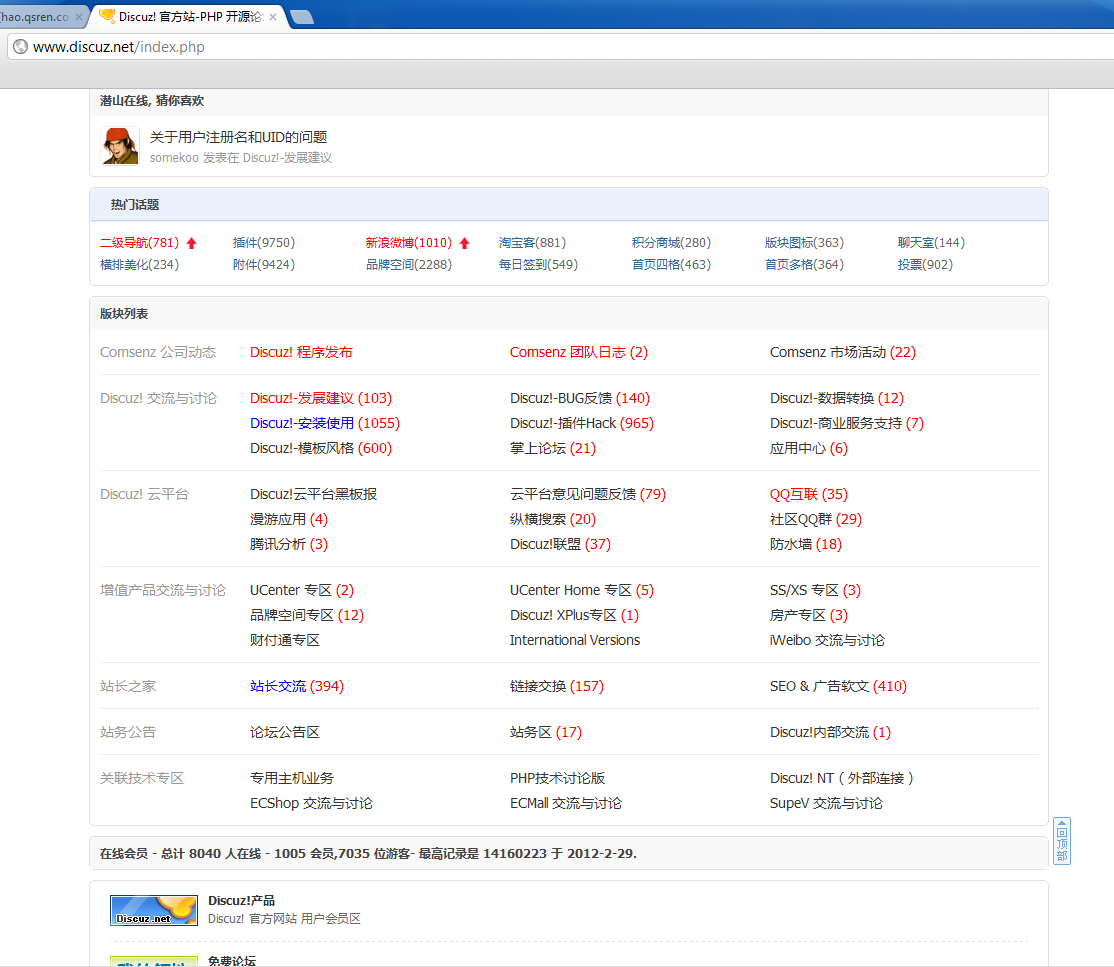The height and width of the screenshot is (967, 1114).
Task: Switch to the Discuz! 官方站 tab
Action: pos(190,17)
